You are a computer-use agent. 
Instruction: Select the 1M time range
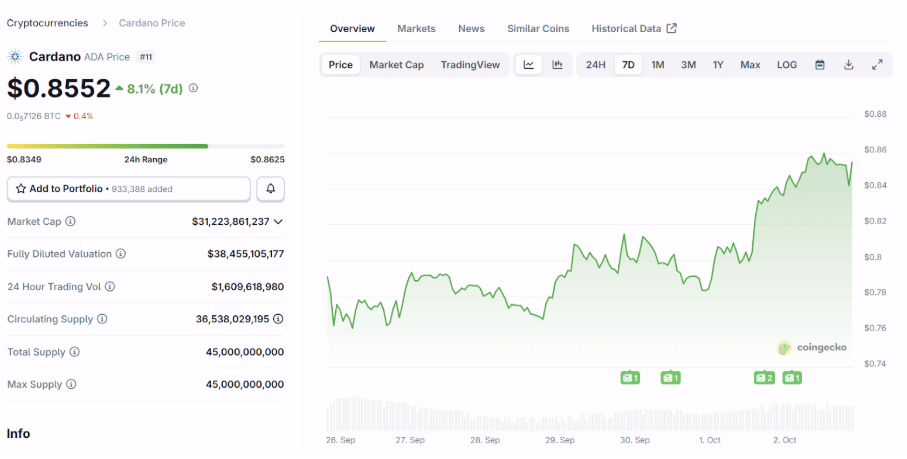click(658, 65)
